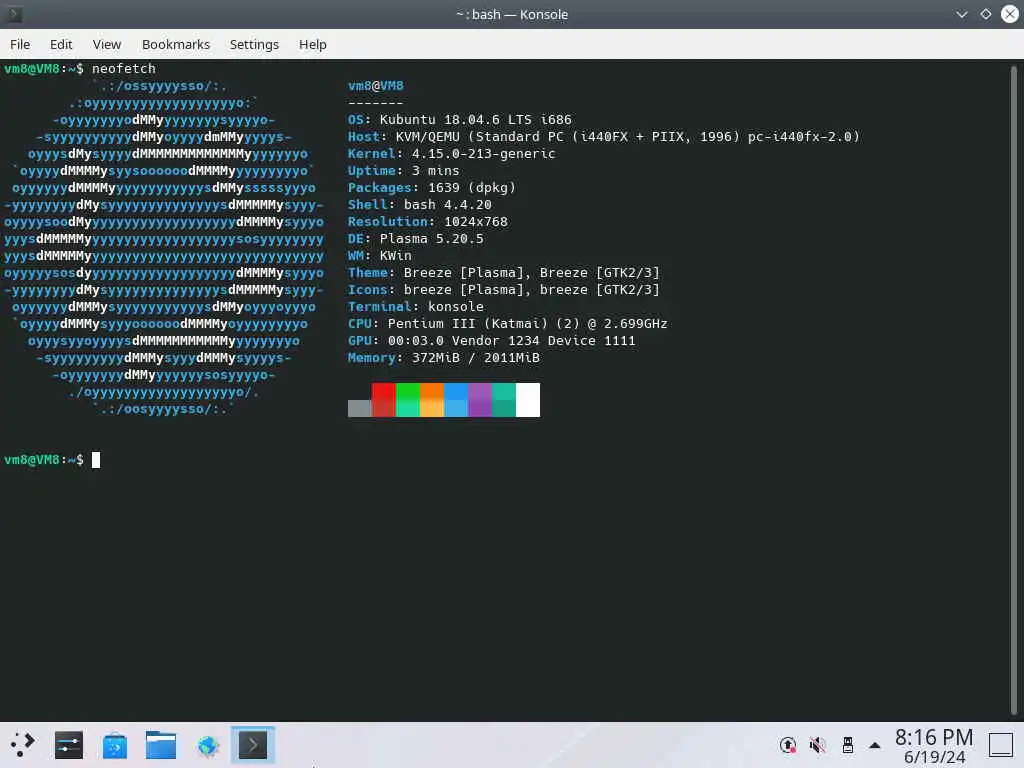1024x768 pixels.
Task: Click the blue color block in neofetch
Action: [456, 400]
